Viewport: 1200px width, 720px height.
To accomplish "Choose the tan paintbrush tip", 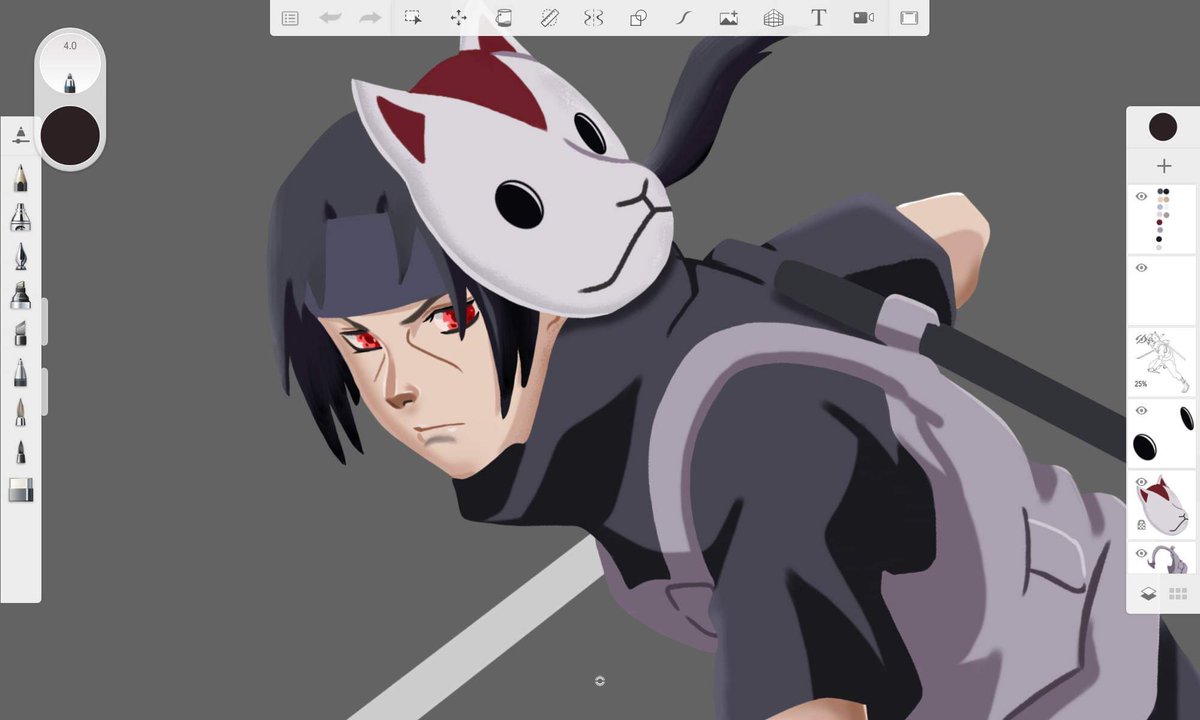I will [x=21, y=412].
